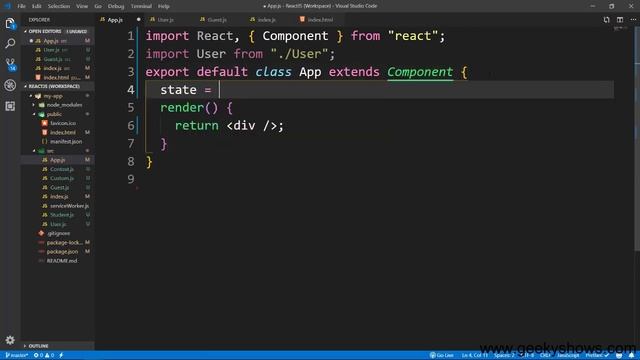Viewport: 640px width, 360px height.
Task: Click the lightning bolt icon in the status bar
Action: (61, 356)
